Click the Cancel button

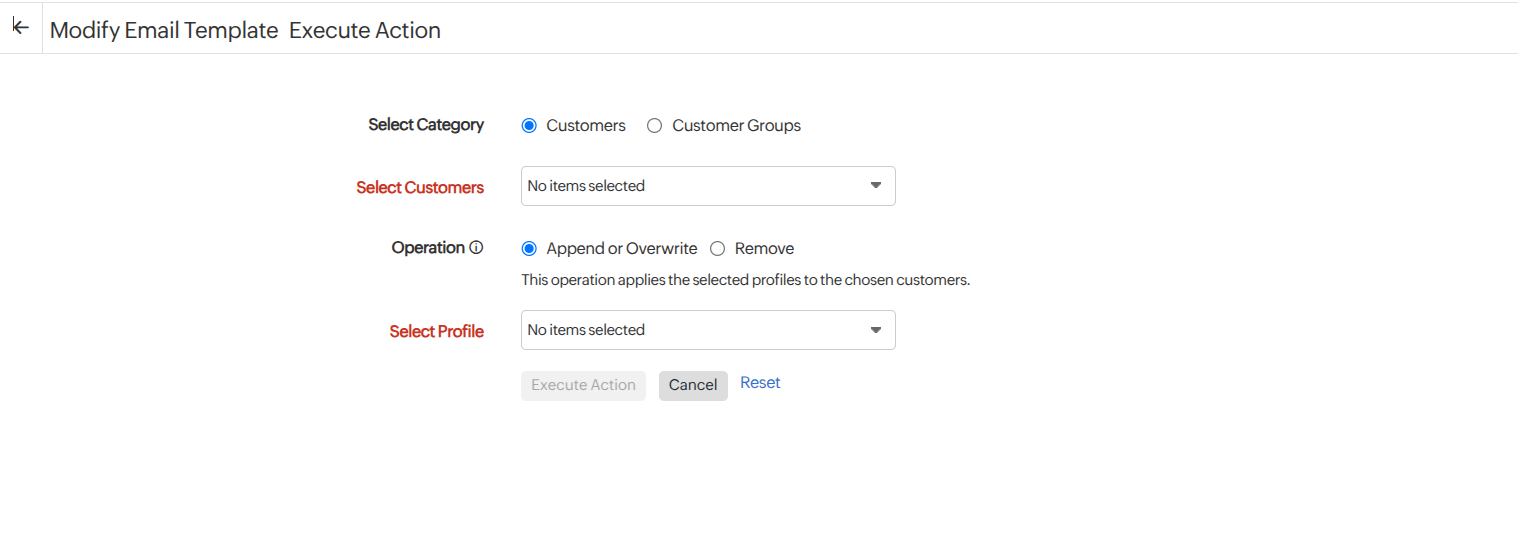[693, 386]
